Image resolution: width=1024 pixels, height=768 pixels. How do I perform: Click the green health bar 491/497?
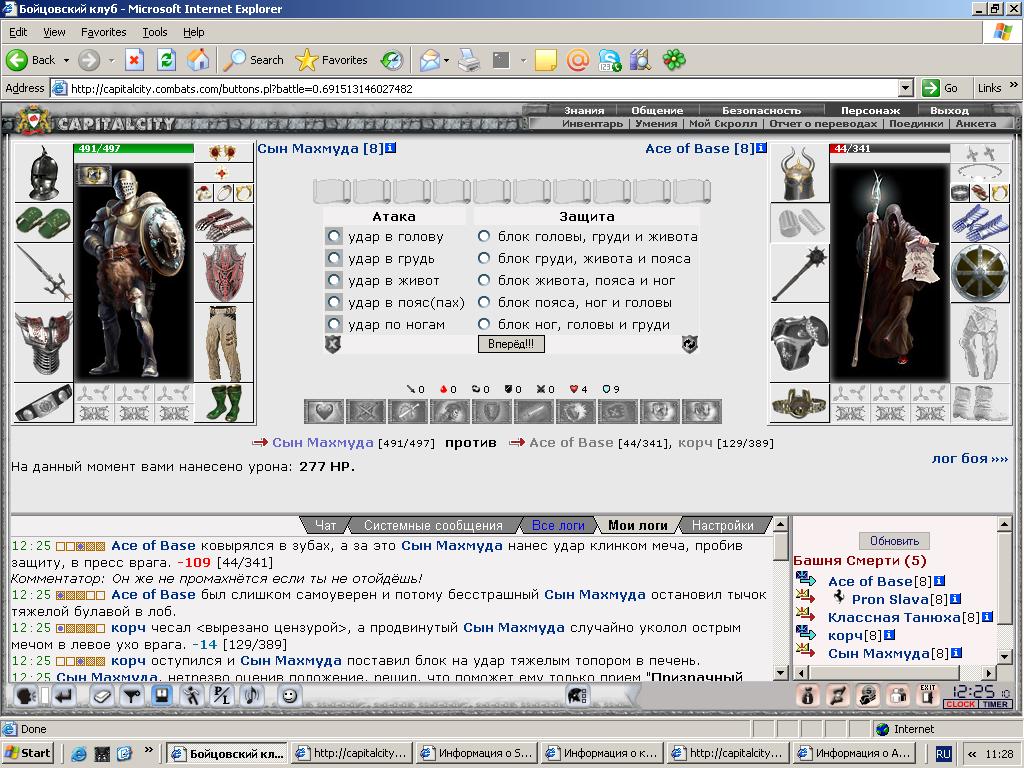pos(133,148)
